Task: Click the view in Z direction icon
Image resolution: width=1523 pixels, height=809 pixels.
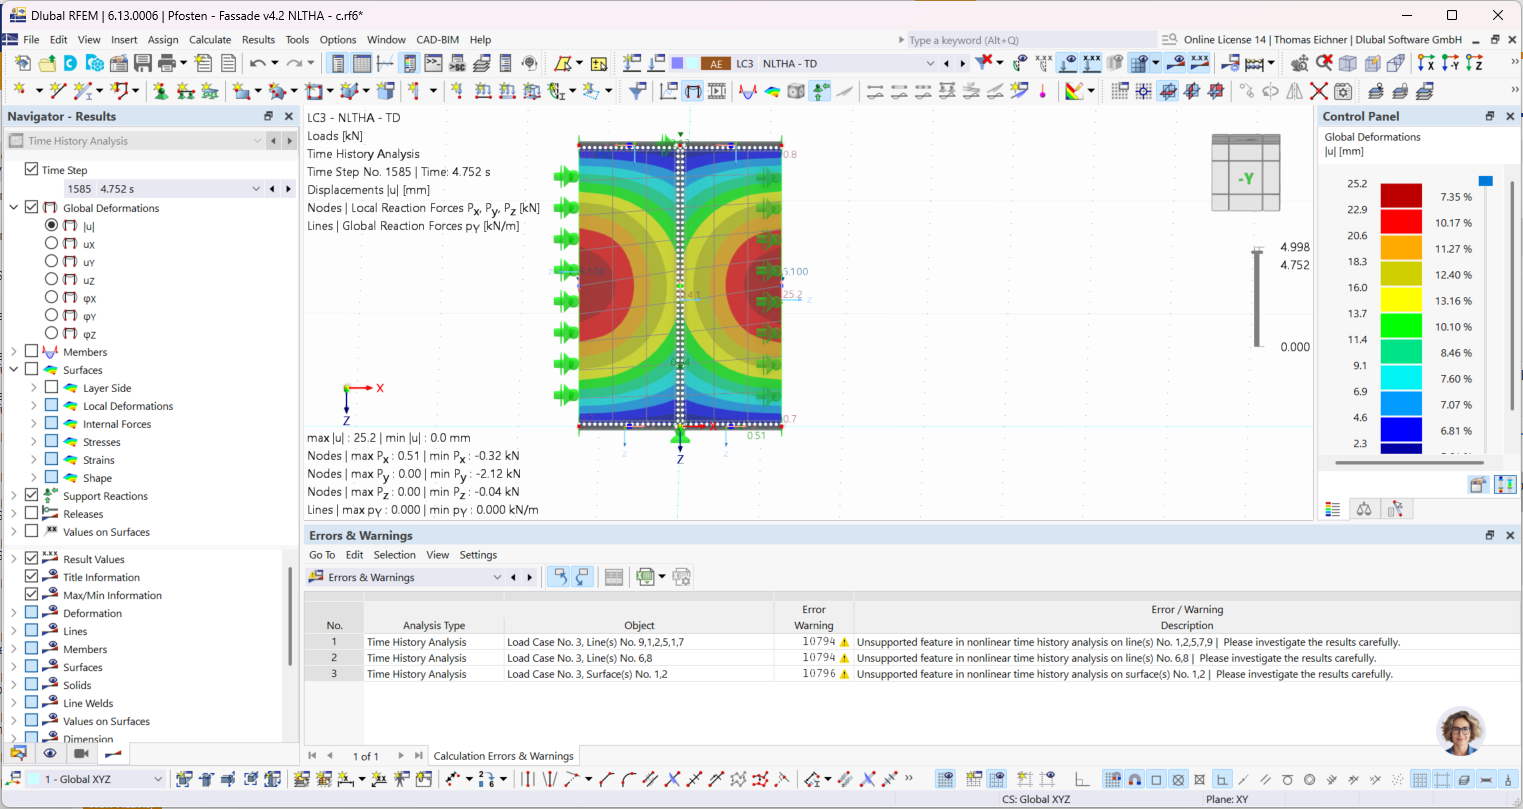Action: (1475, 63)
